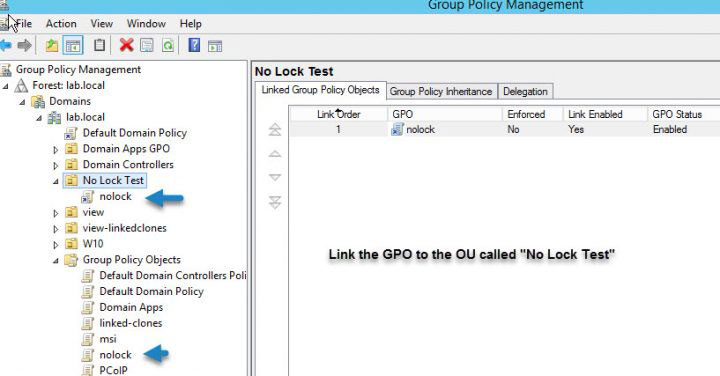Switch to Linked Group Policy Objects tab

pos(321,90)
